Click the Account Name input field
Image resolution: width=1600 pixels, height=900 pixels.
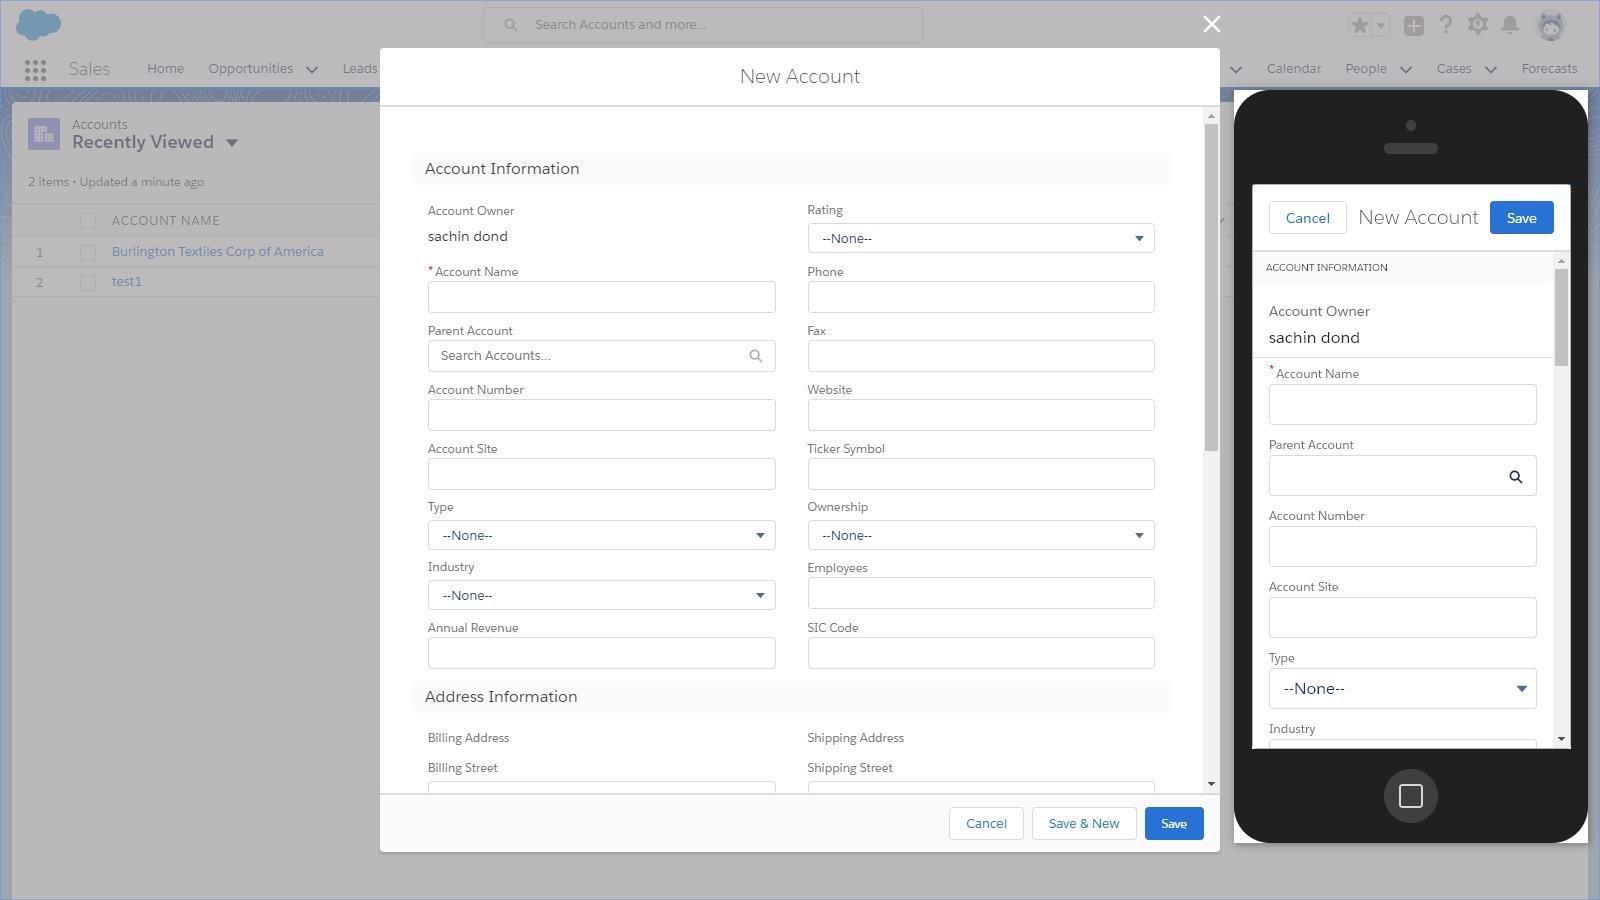(600, 296)
